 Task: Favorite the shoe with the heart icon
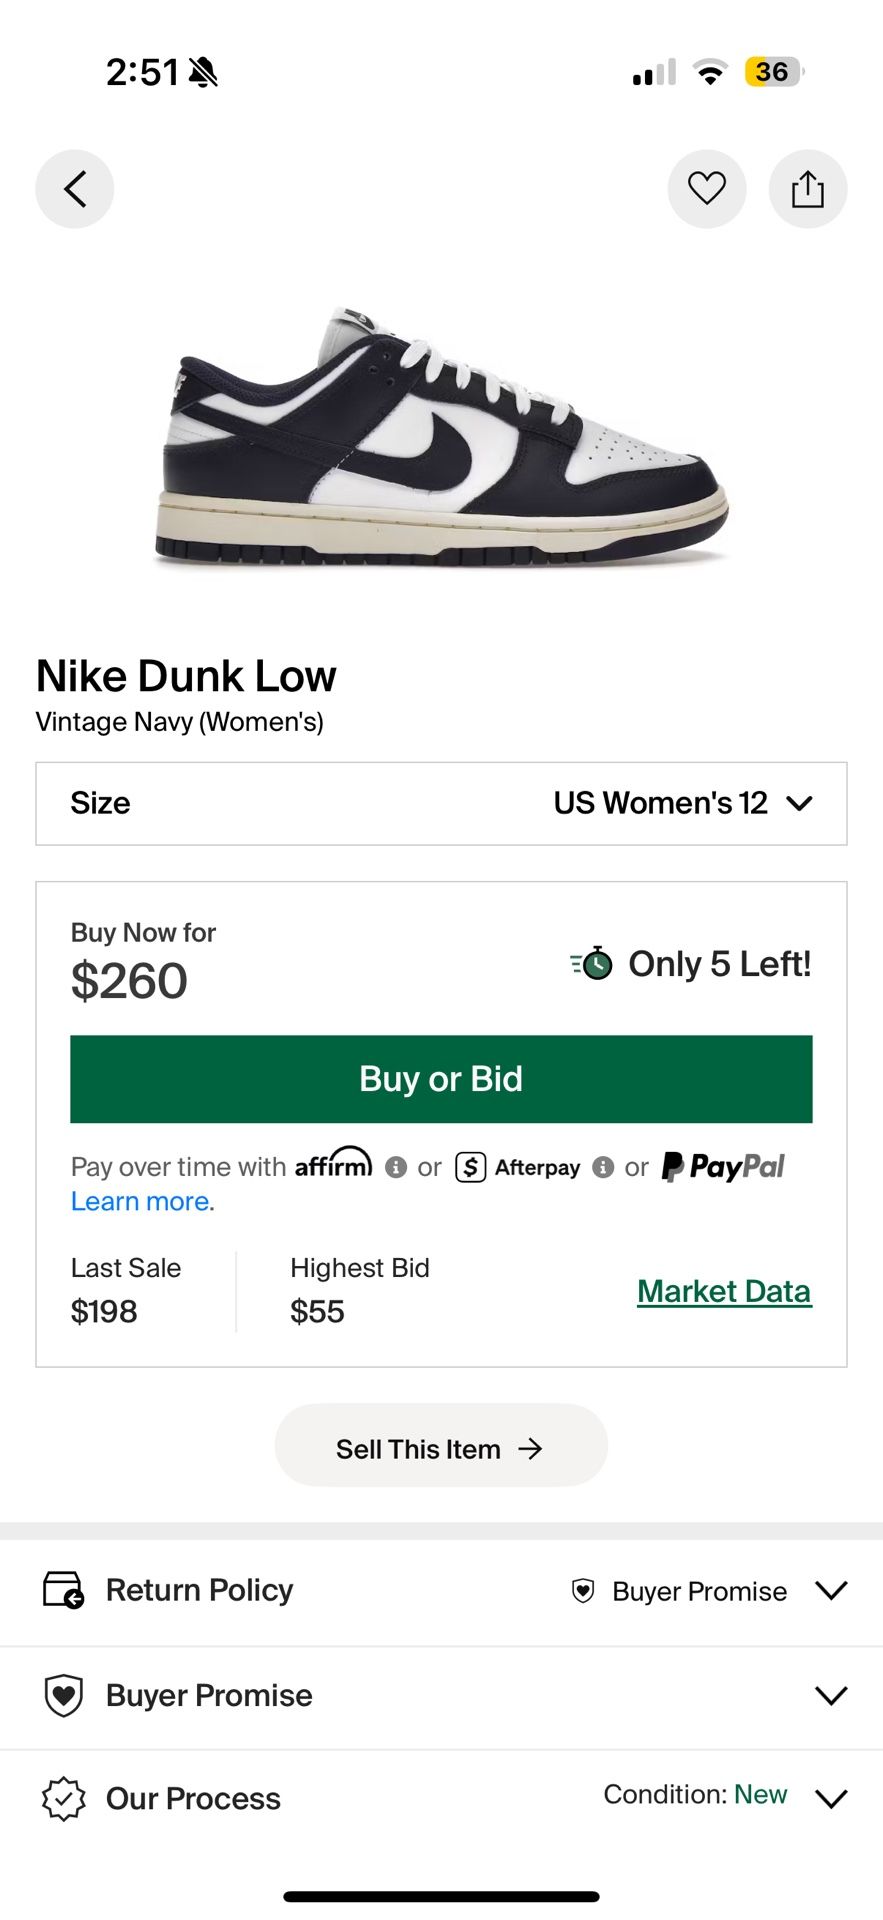coord(706,189)
